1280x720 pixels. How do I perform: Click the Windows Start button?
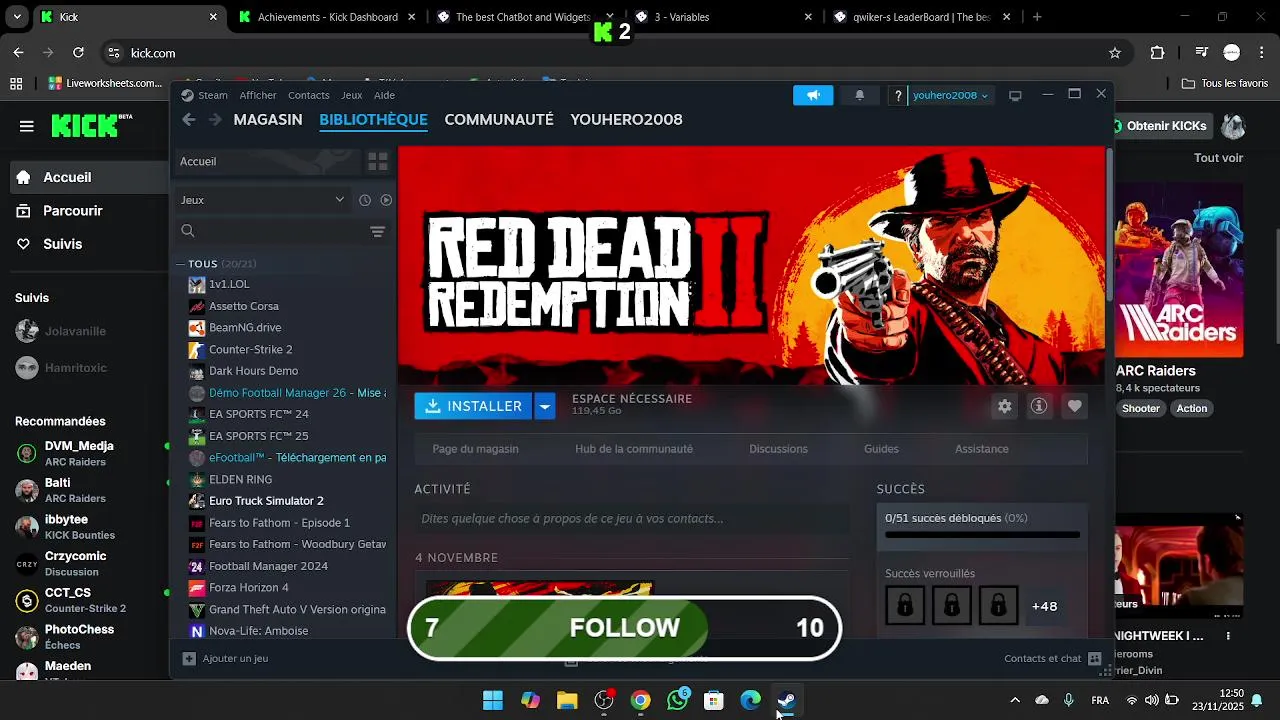pos(493,700)
